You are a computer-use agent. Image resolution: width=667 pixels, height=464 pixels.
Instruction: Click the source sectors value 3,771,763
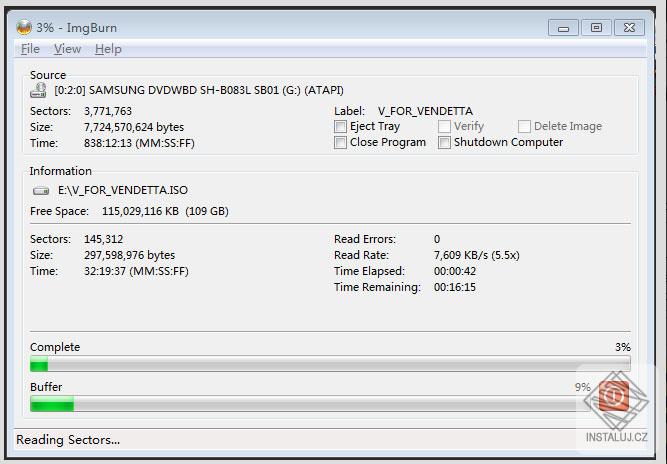coord(108,111)
